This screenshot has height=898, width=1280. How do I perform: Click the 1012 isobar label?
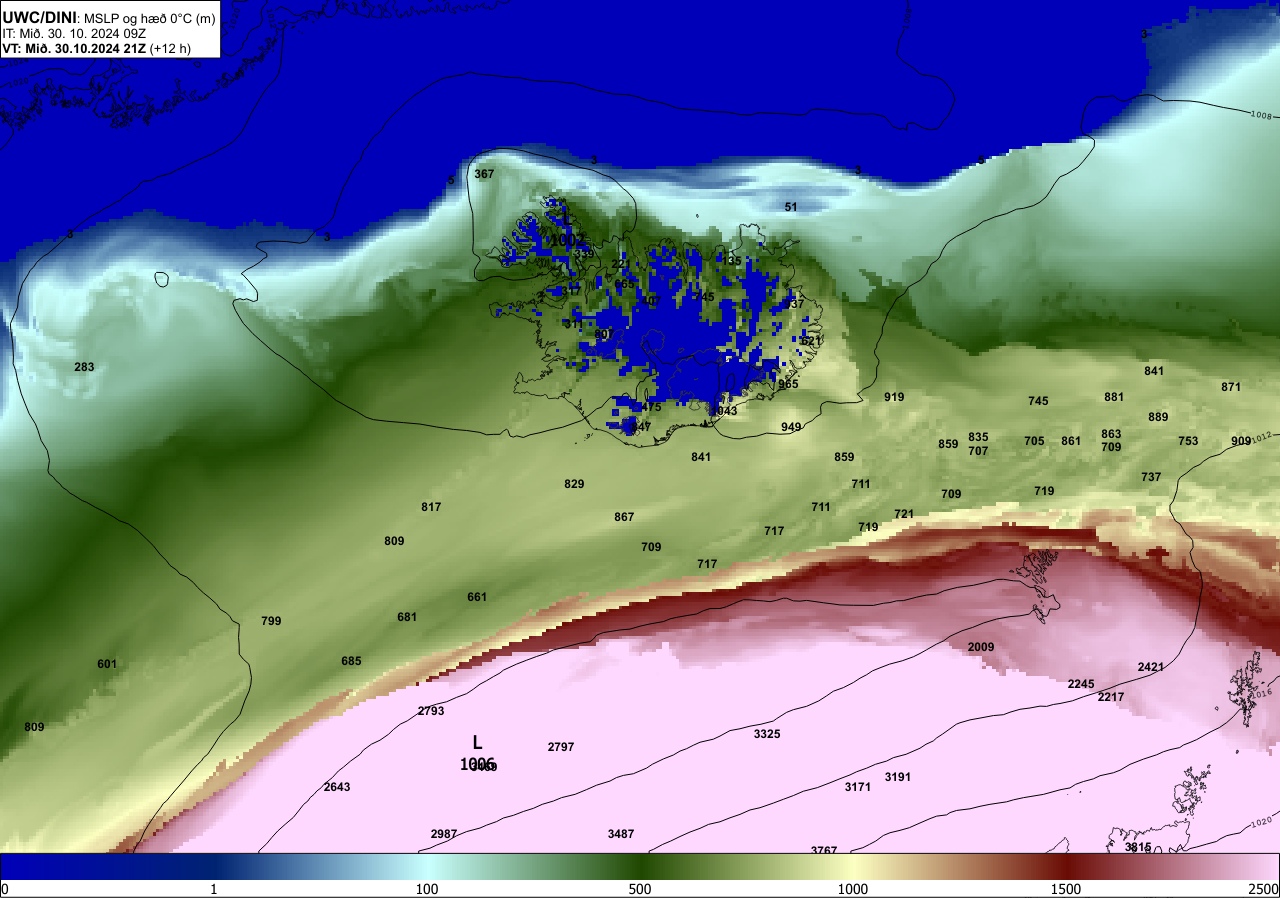click(x=1261, y=436)
